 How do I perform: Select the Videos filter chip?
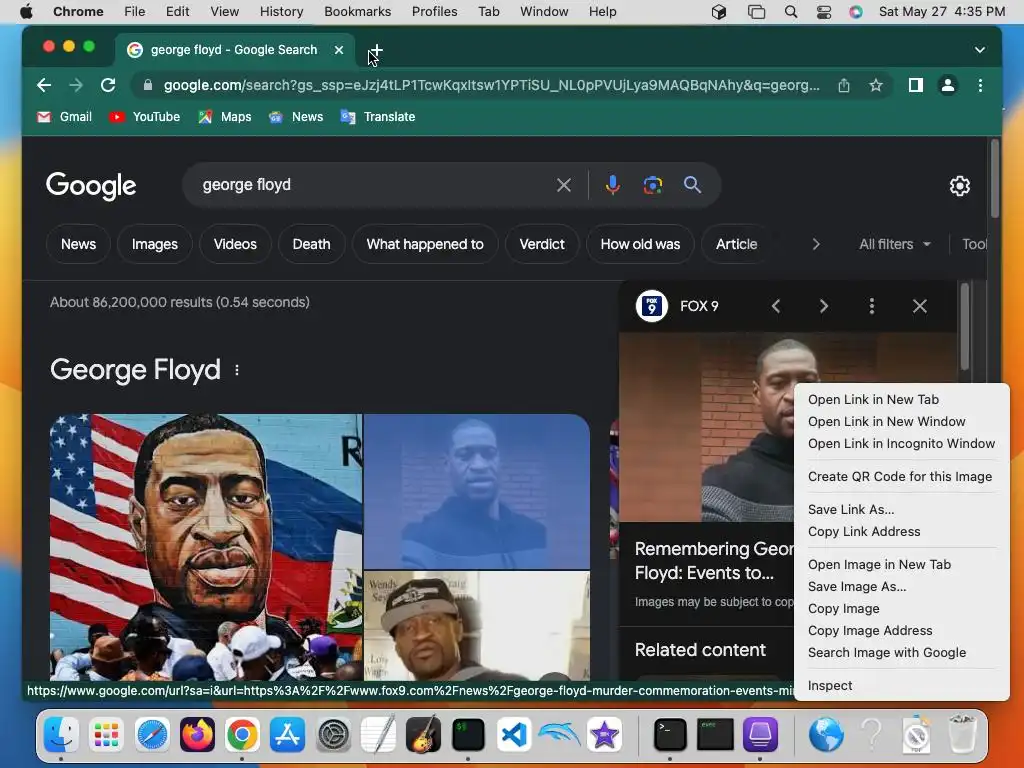[235, 244]
